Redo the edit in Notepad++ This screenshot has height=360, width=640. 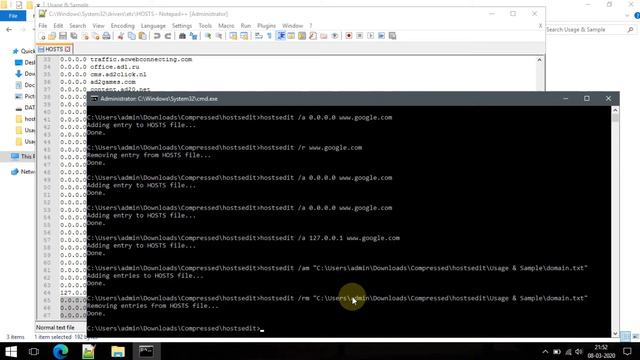(167, 36)
